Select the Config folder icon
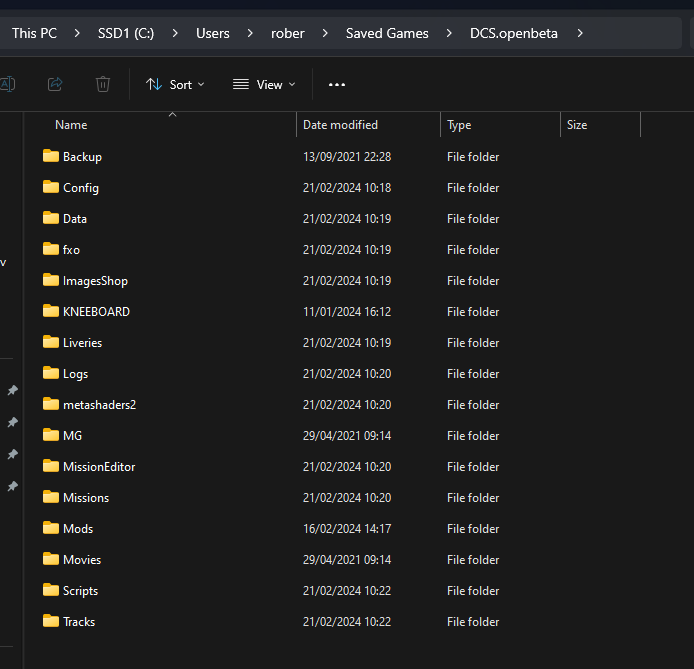Image resolution: width=694 pixels, height=669 pixels. click(x=50, y=187)
